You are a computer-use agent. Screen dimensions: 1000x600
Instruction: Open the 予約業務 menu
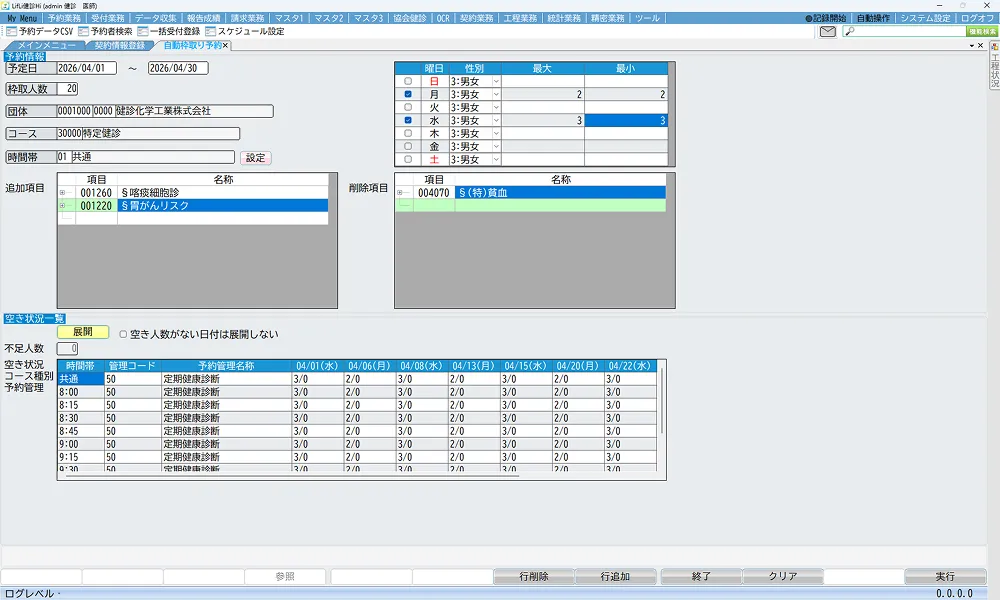click(64, 18)
